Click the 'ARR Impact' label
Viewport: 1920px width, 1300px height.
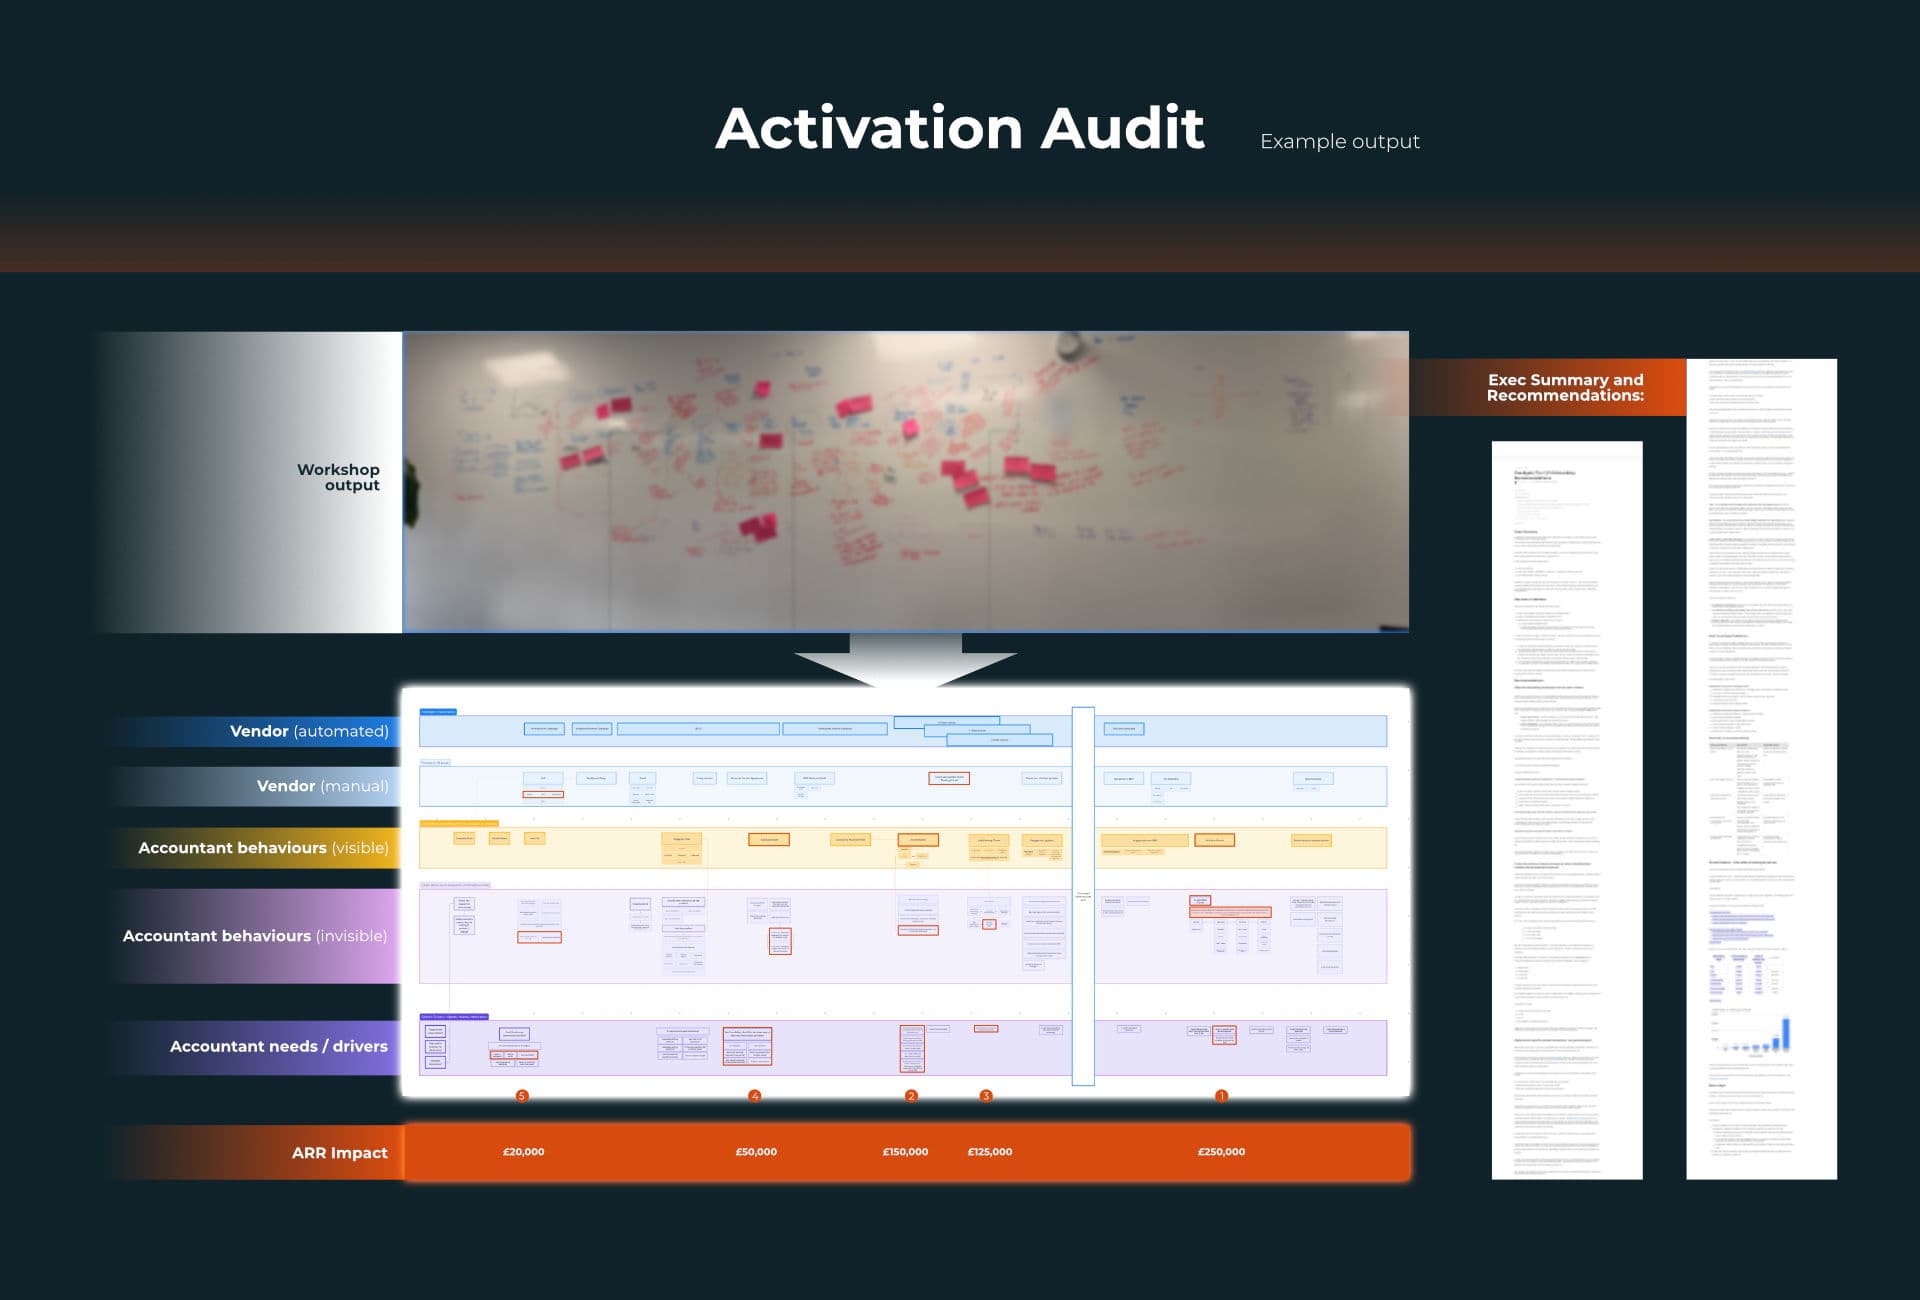(x=339, y=1153)
